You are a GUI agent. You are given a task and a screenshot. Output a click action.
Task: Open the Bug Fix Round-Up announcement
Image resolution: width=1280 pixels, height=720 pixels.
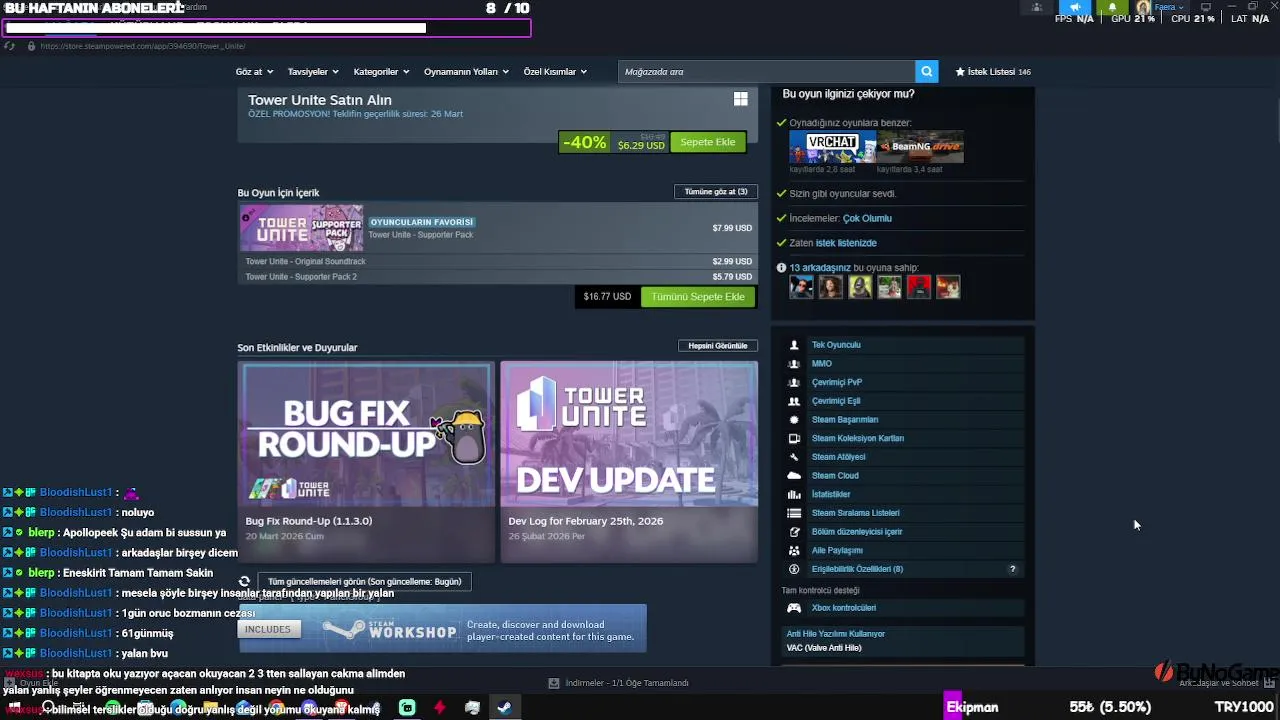click(366, 462)
